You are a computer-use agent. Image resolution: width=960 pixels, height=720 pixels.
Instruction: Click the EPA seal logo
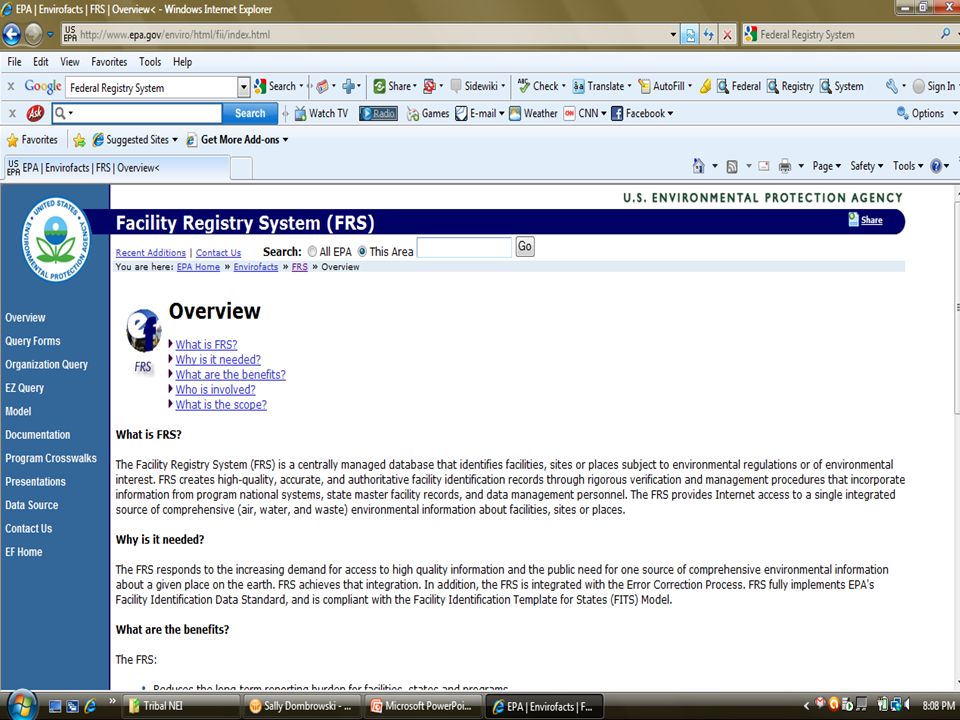tap(56, 239)
